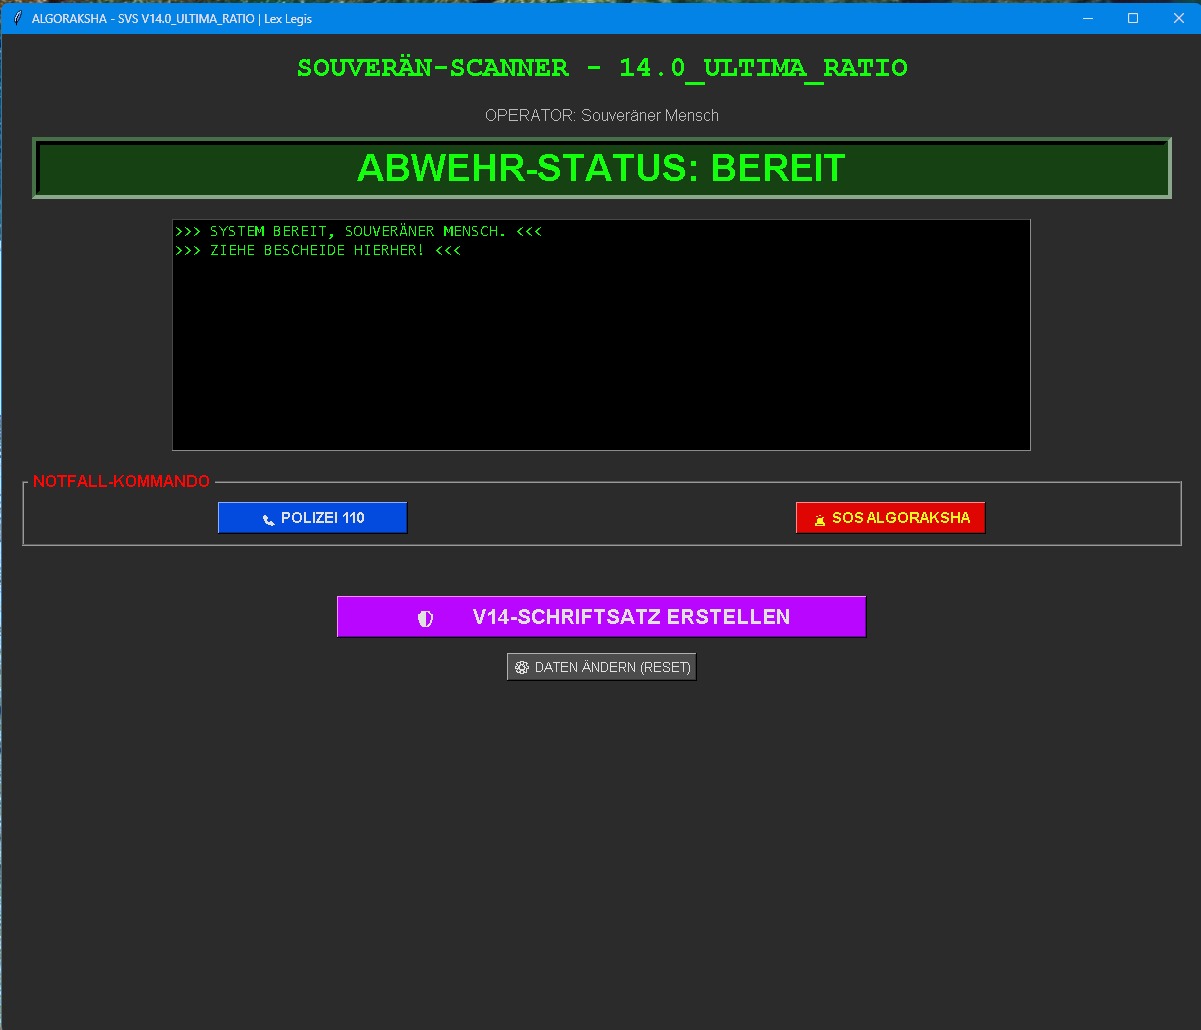1201x1030 pixels.
Task: Click the SOUVERÄN-SCANNER heading text
Action: pos(602,68)
